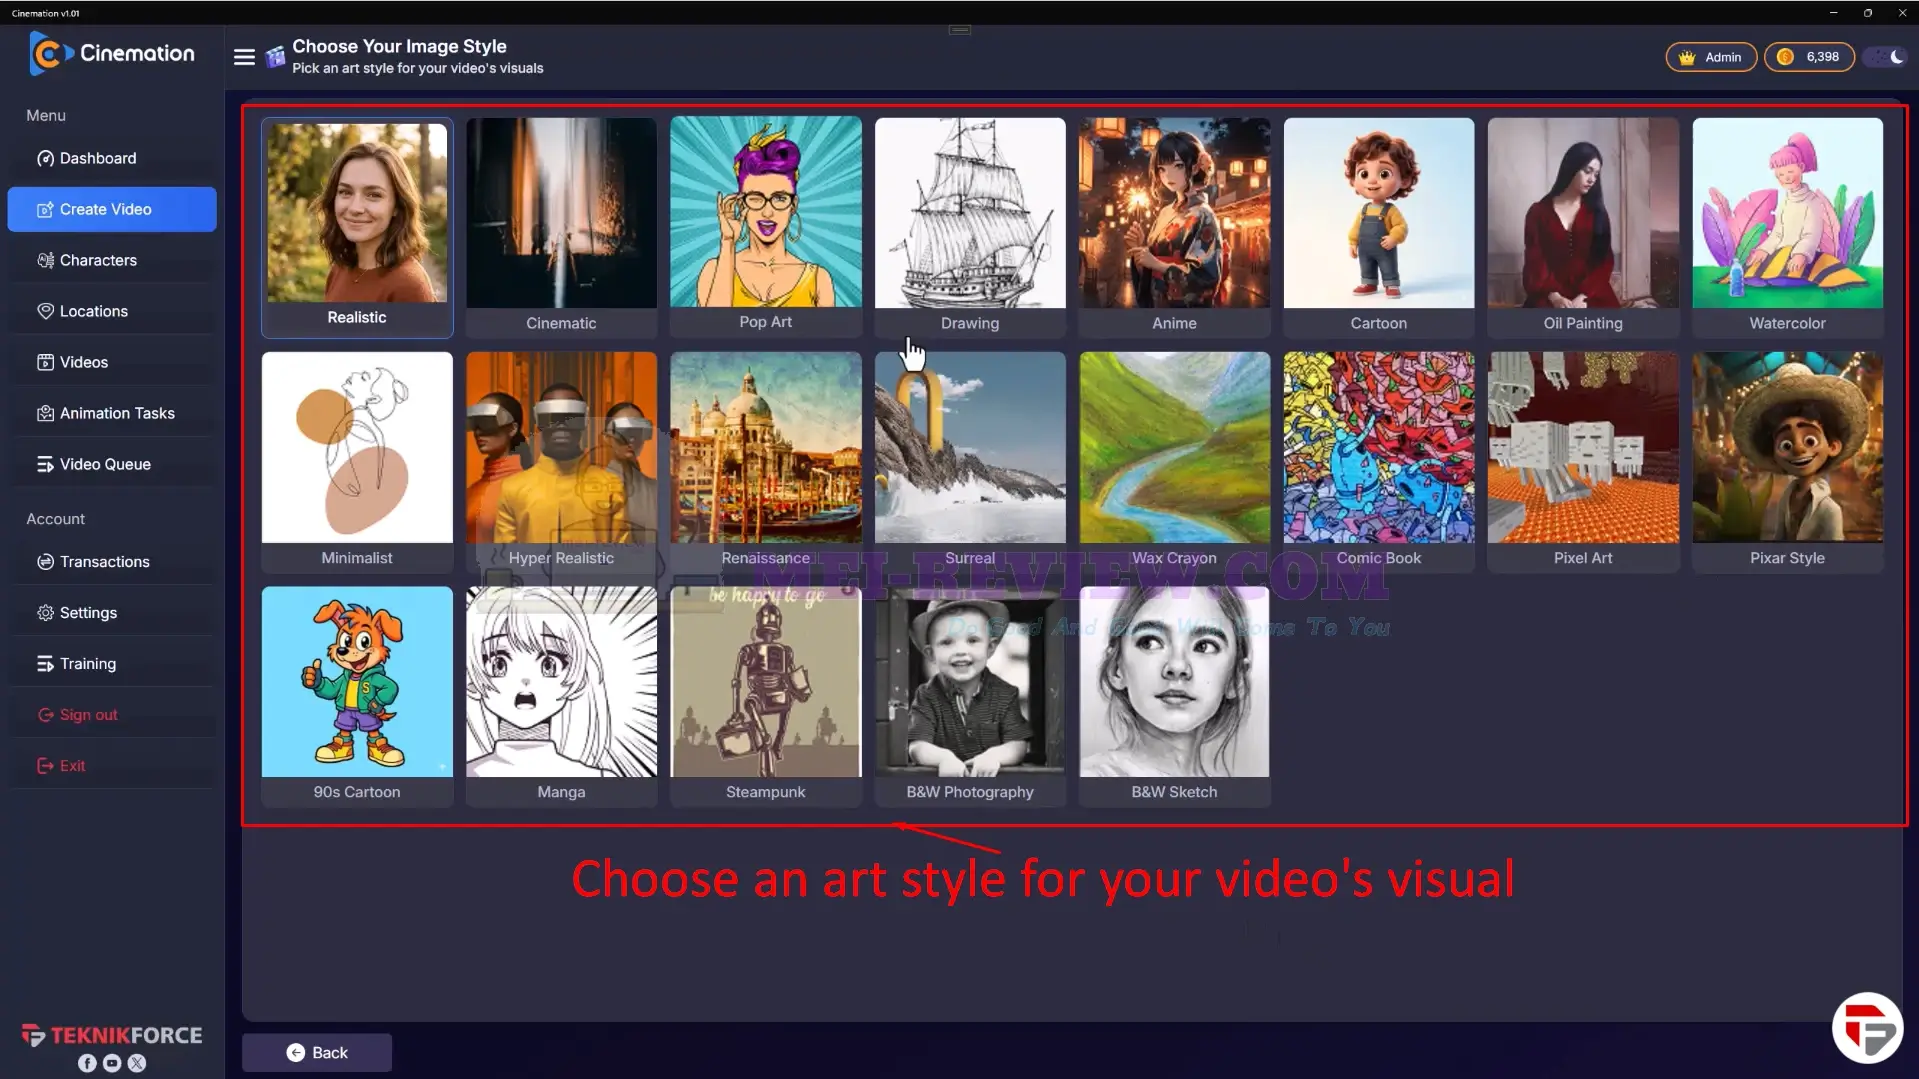Open Dashboard in sidebar
This screenshot has width=1919, height=1079.
pos(112,158)
